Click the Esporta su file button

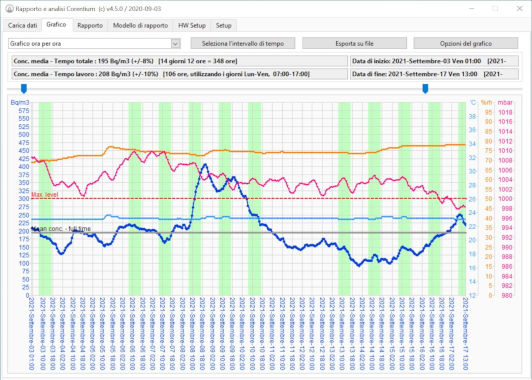click(354, 43)
